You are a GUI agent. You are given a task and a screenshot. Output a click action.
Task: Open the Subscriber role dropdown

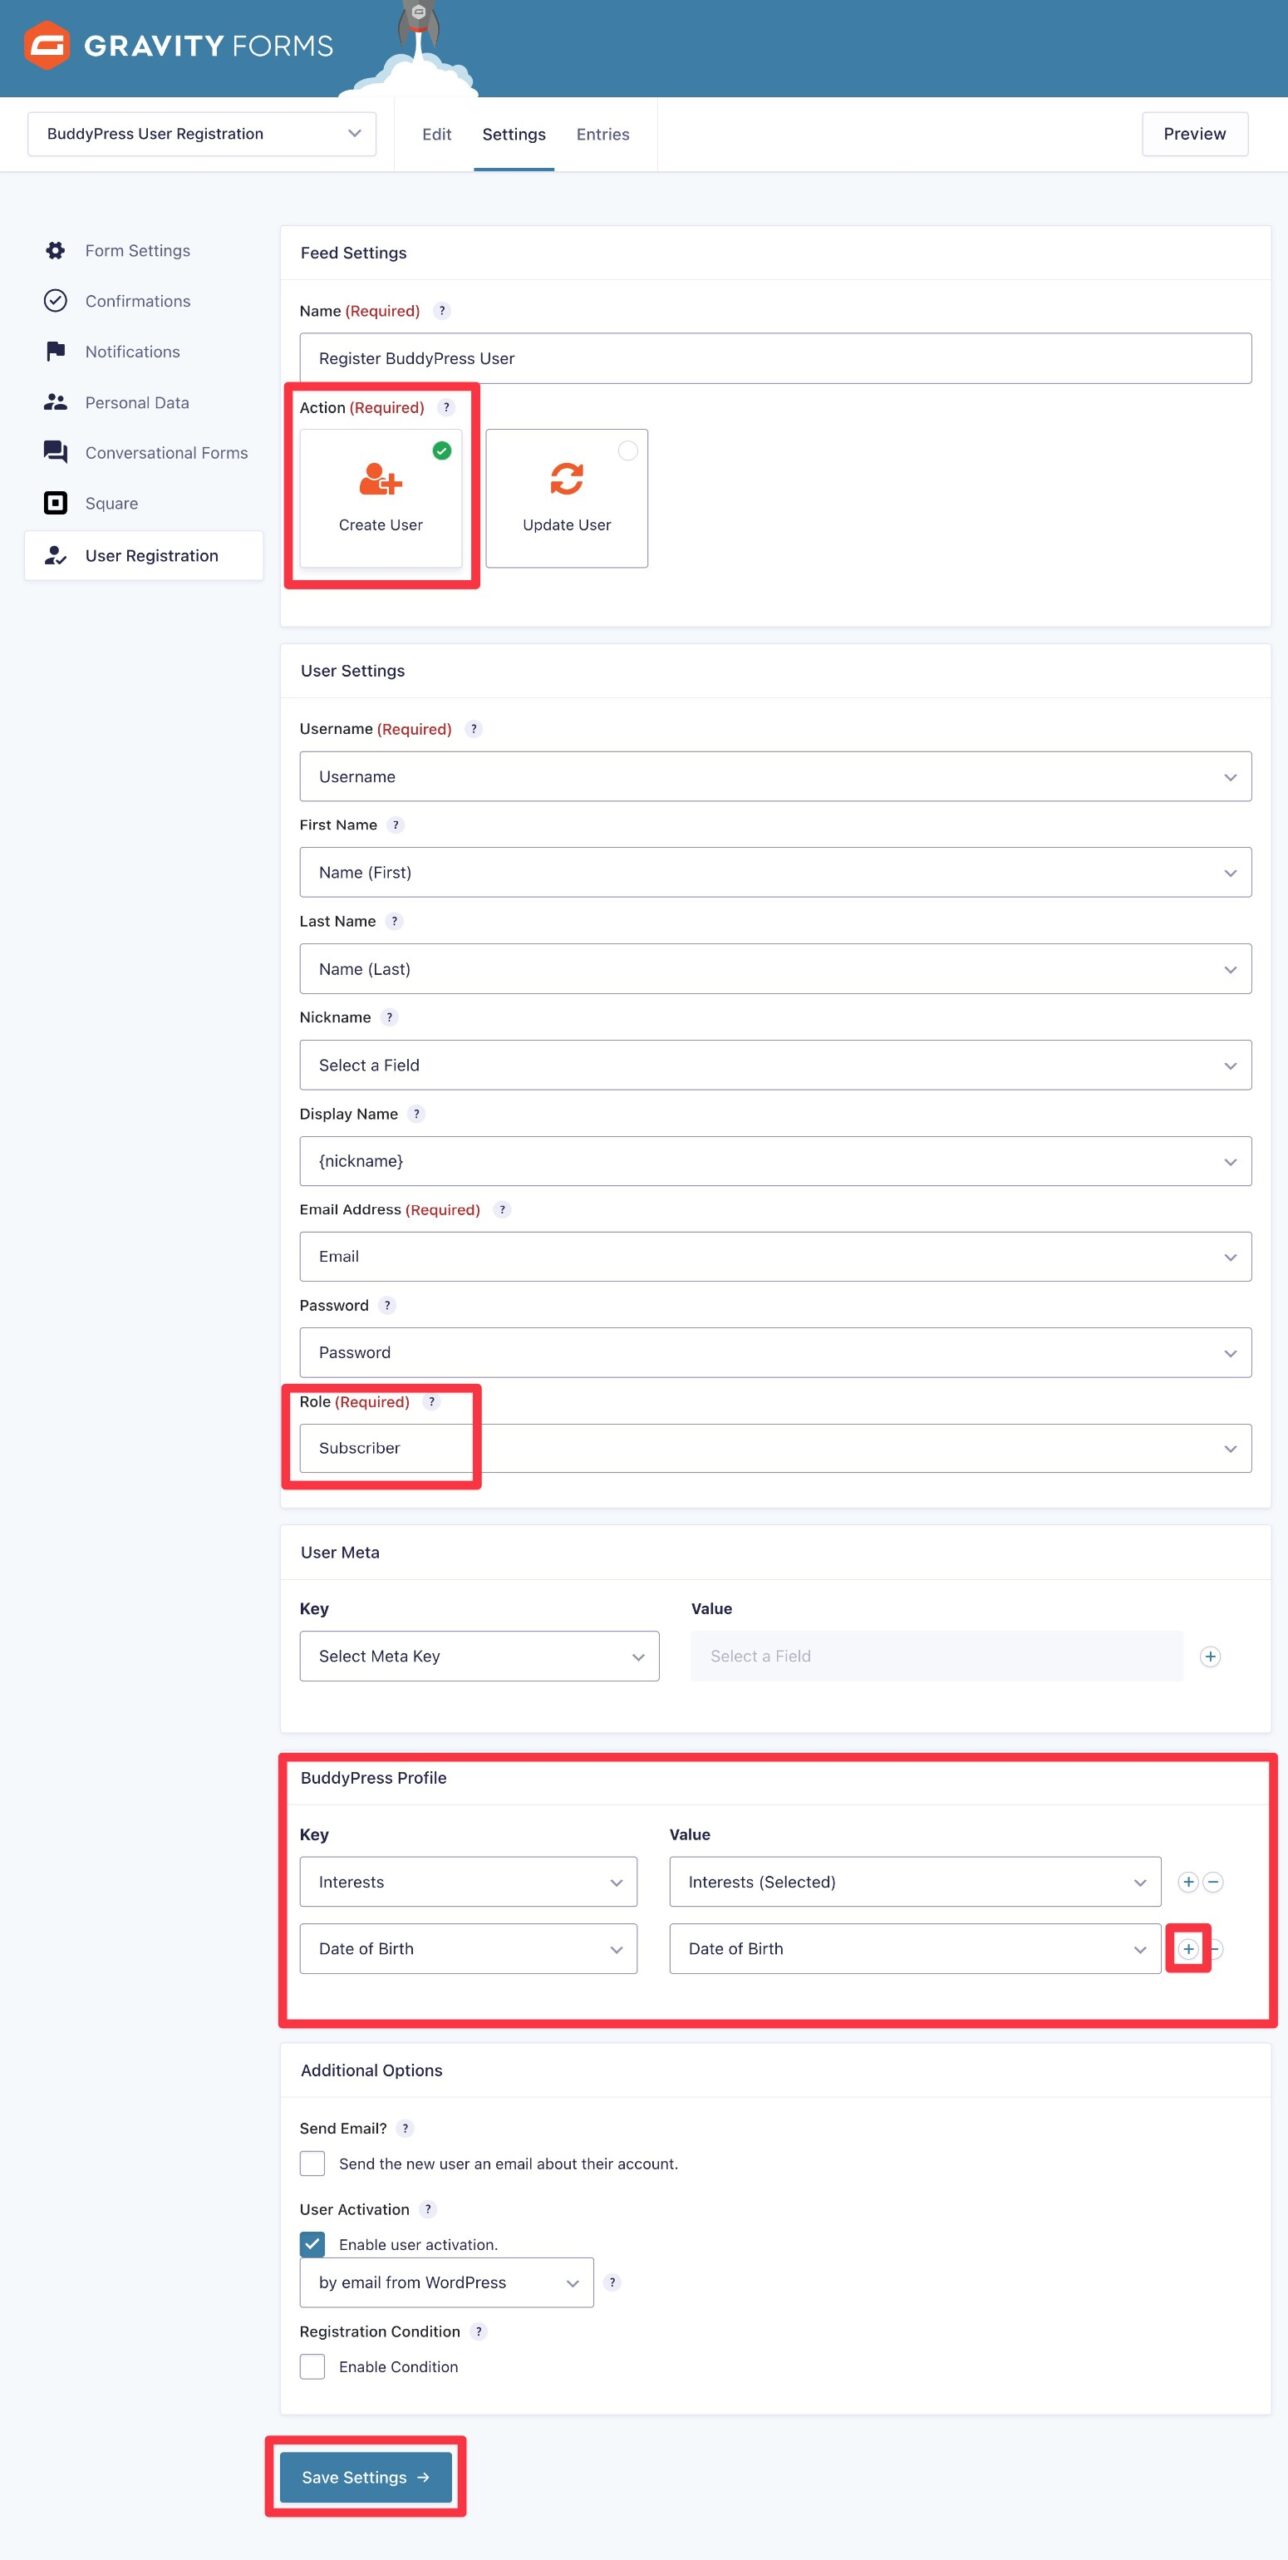[x=776, y=1449]
